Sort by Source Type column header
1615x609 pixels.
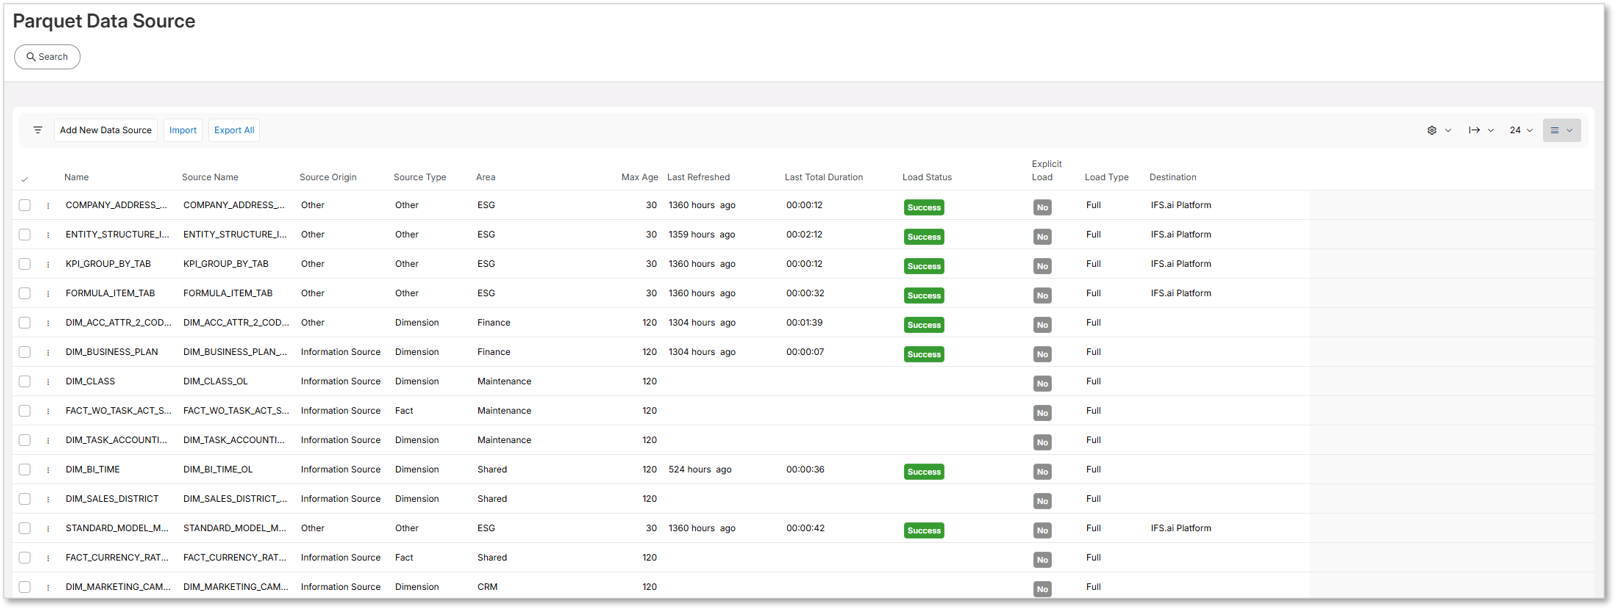coord(420,177)
